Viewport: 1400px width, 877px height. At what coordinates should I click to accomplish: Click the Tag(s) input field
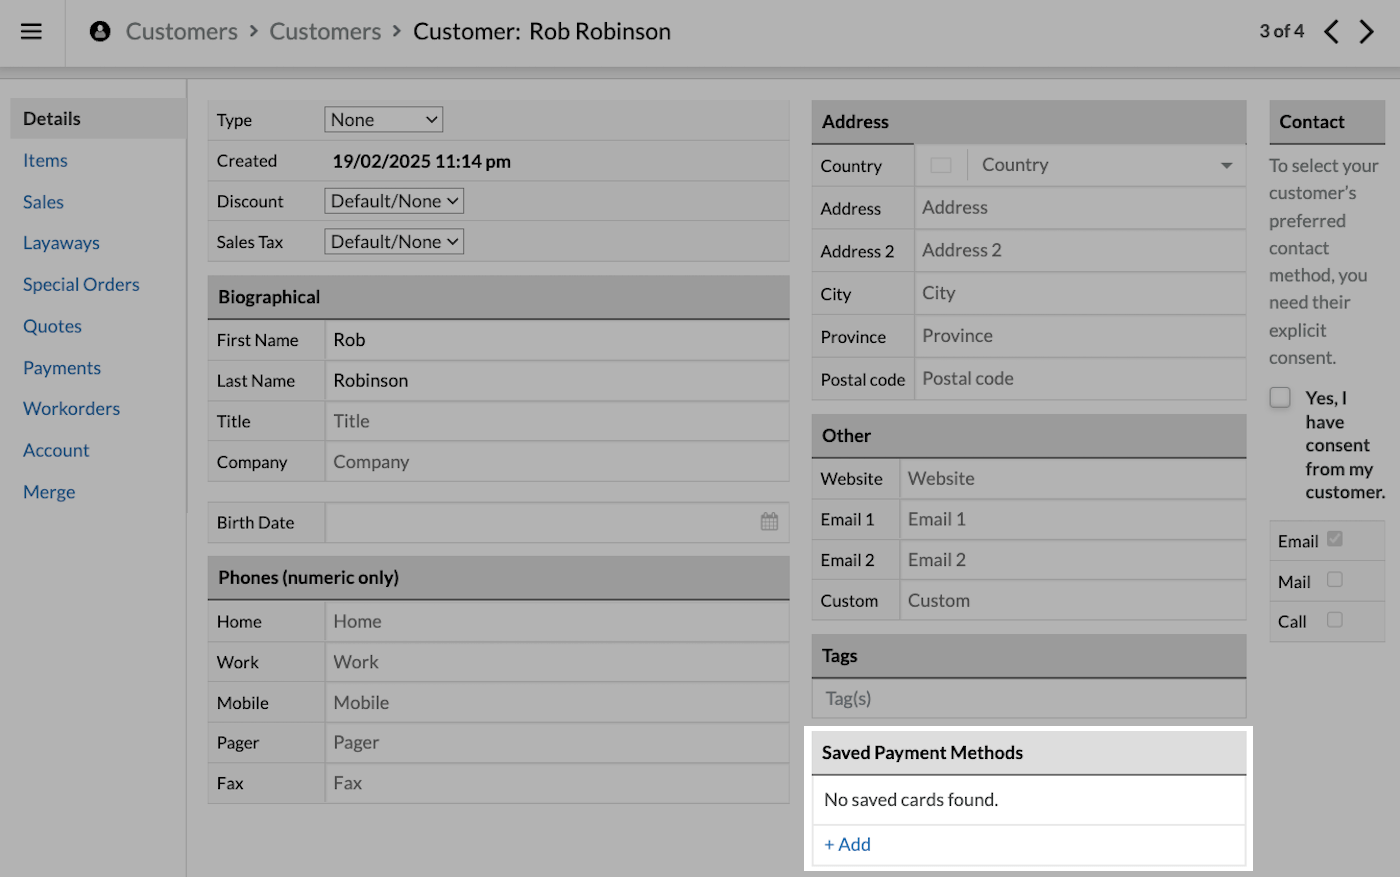click(1029, 699)
